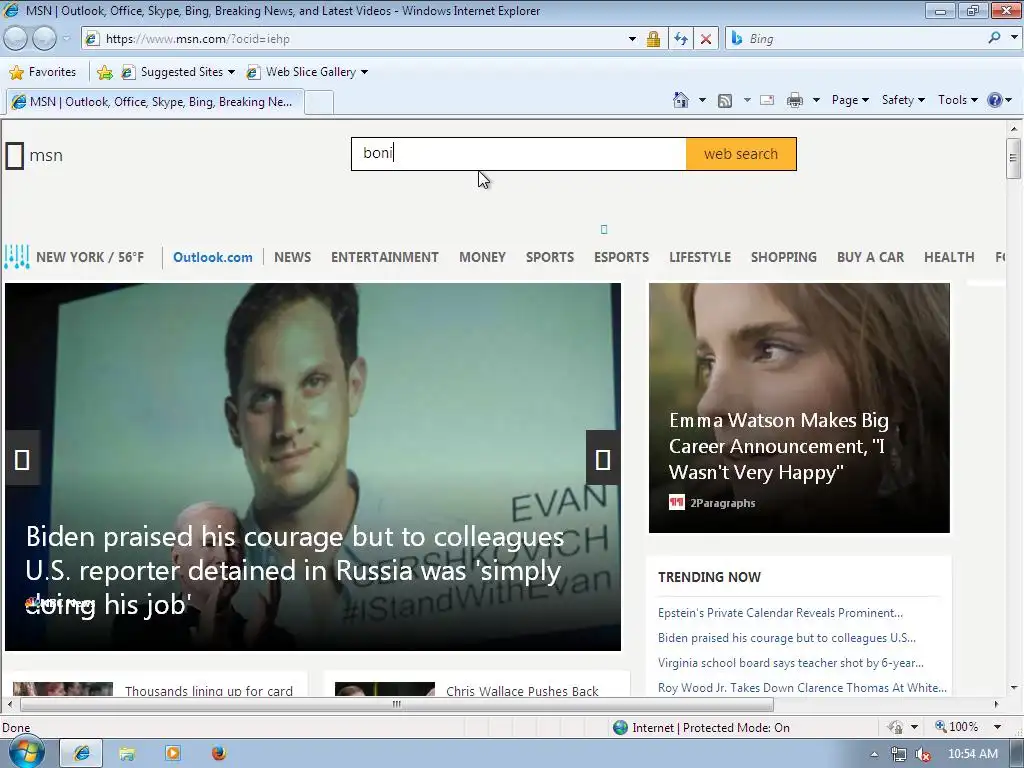This screenshot has height=768, width=1024.
Task: Click the security lock icon in address bar
Action: (653, 39)
